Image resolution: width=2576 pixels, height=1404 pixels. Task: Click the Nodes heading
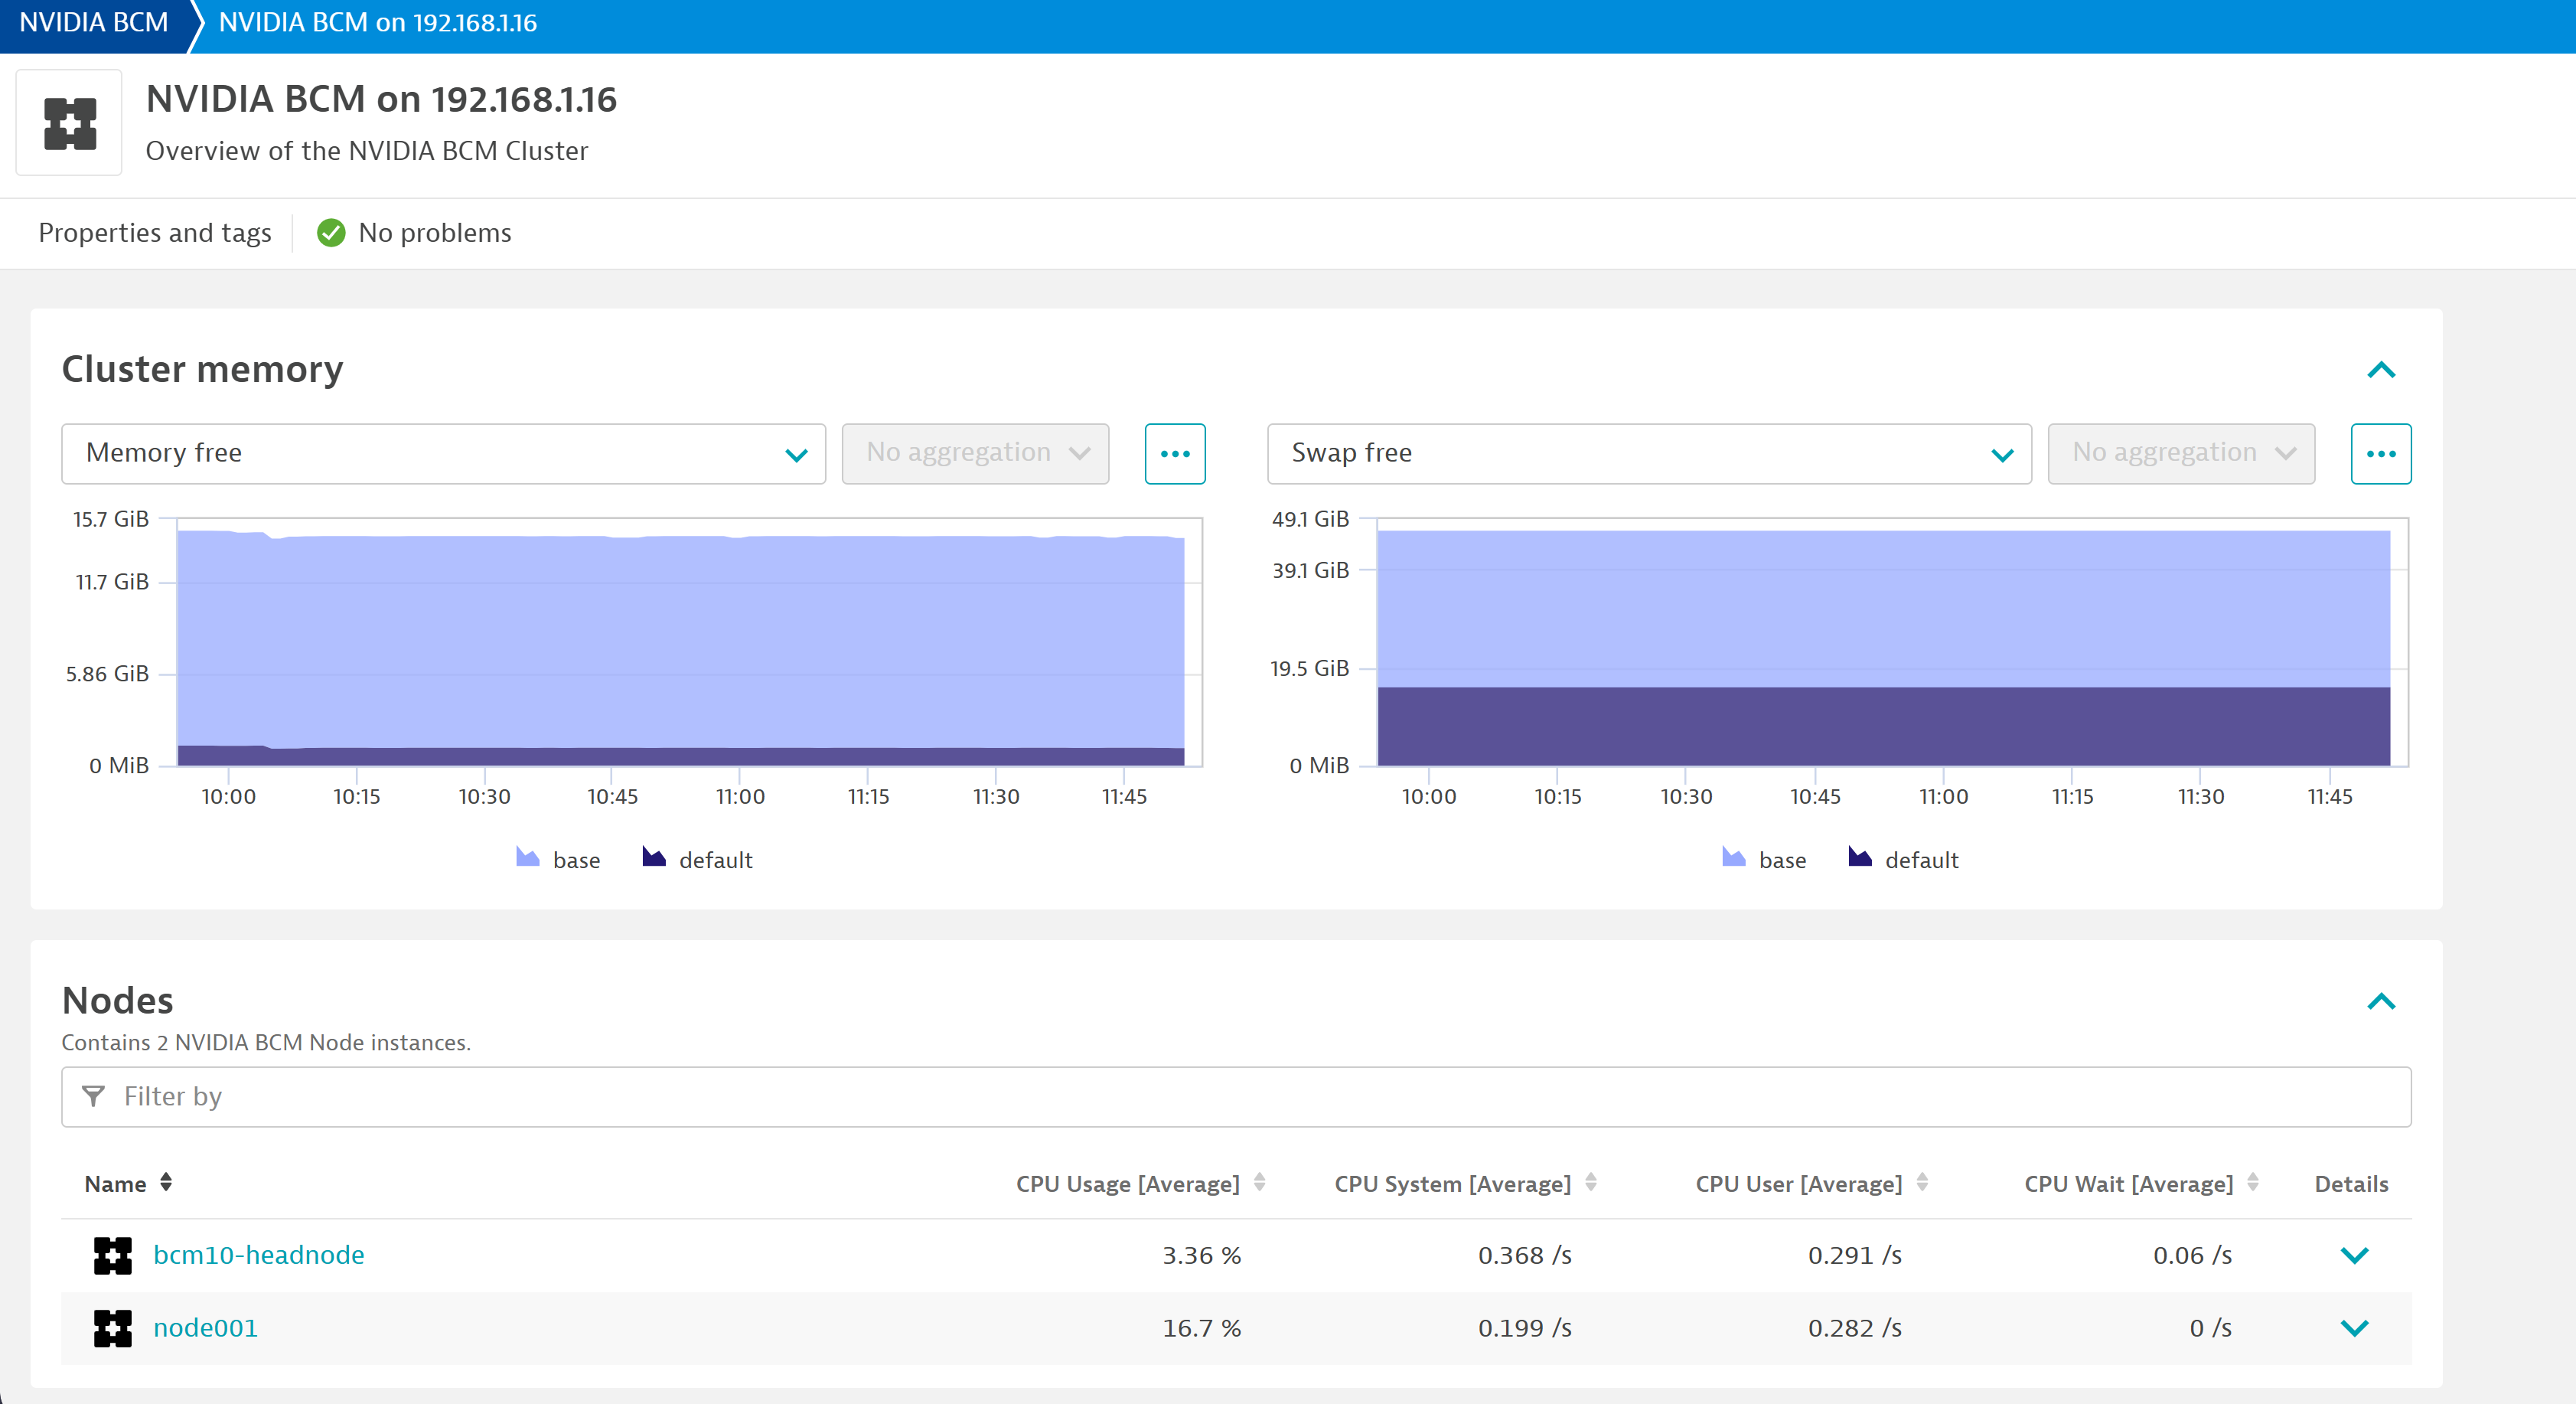(118, 1001)
